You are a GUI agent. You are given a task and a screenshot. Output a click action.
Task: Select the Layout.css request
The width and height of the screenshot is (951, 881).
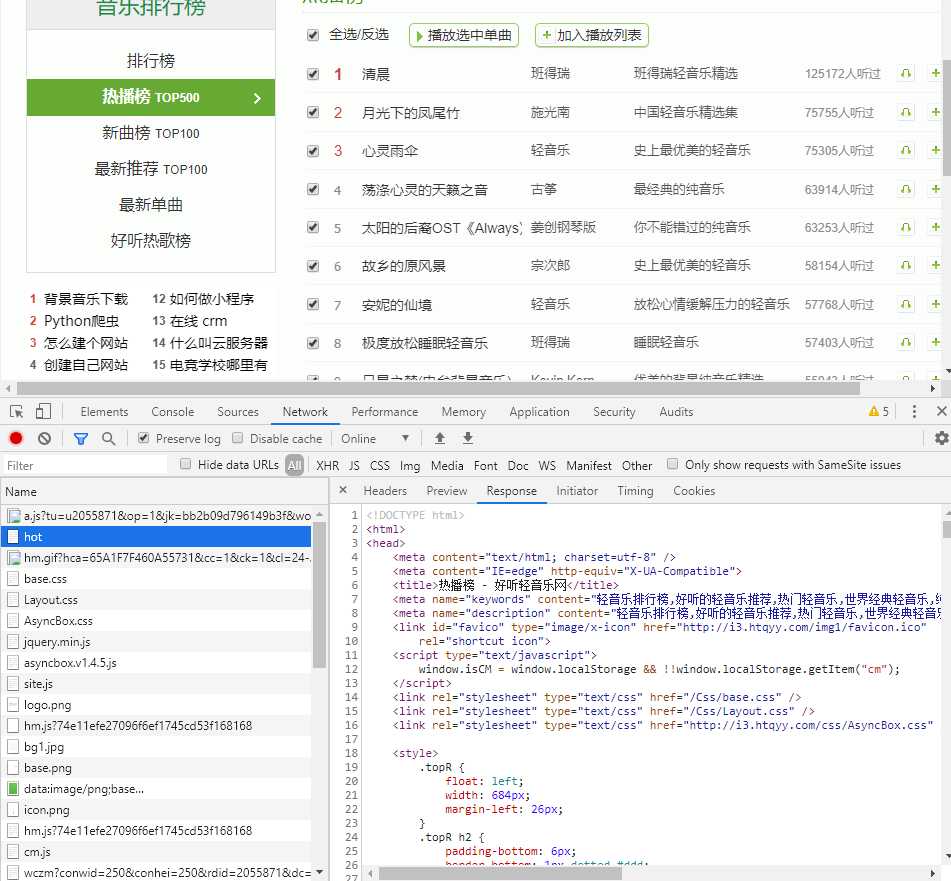(156, 600)
